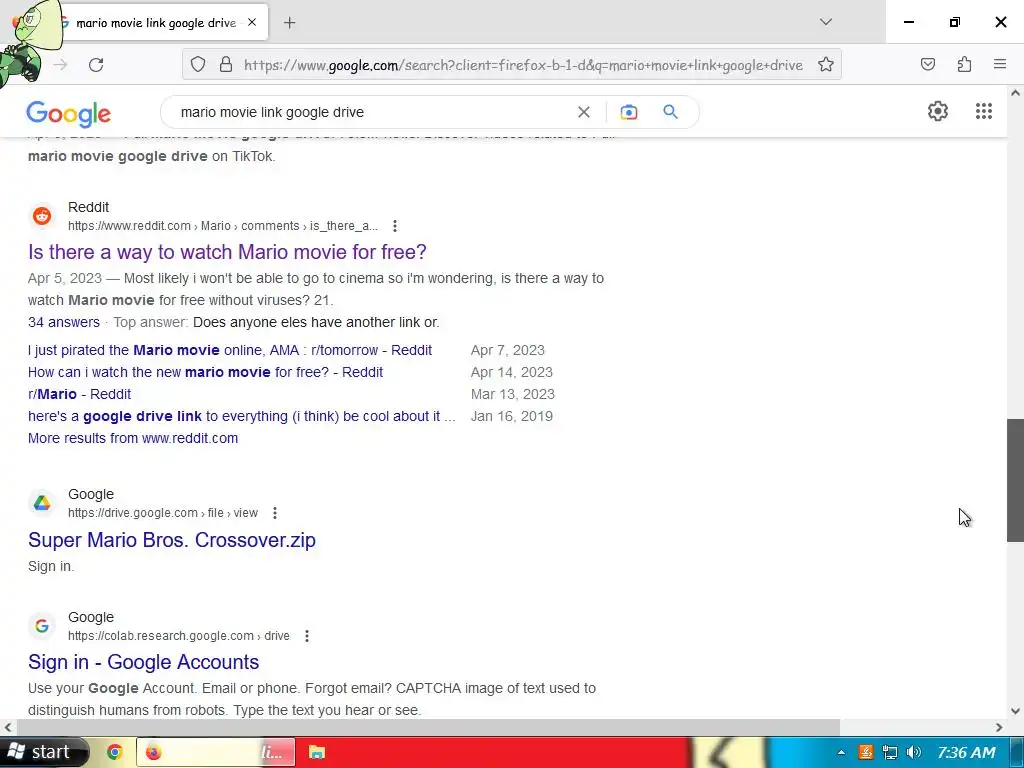Screen dimensions: 1024x768
Task: Click the padlock site security icon
Action: 226,65
